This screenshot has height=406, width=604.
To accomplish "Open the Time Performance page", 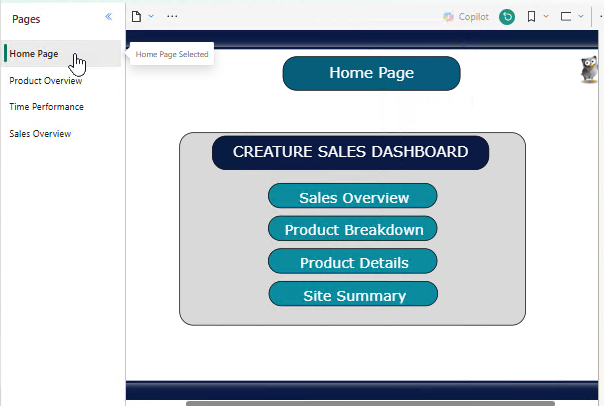I will pos(46,107).
